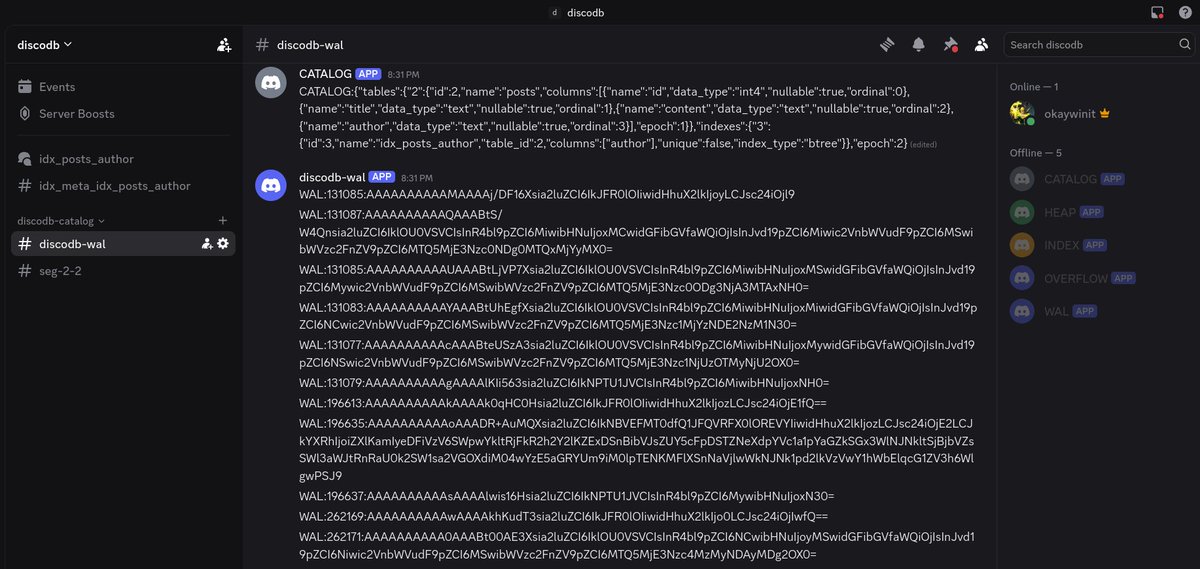Click the APP badge next to CATALOG message

[x=369, y=74]
